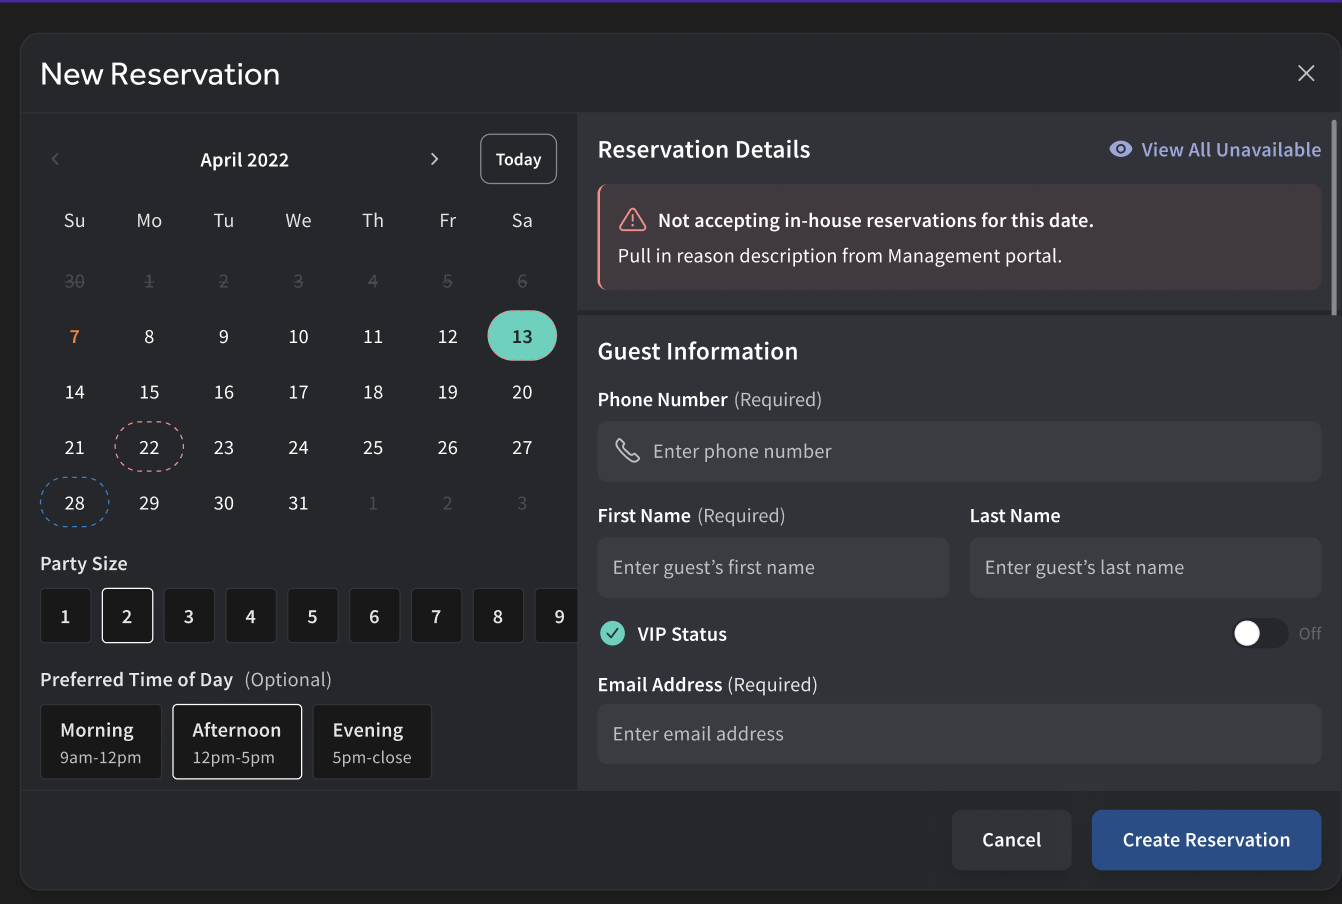Cancel the new reservation
Viewport: 1342px width, 904px height.
coord(1011,840)
